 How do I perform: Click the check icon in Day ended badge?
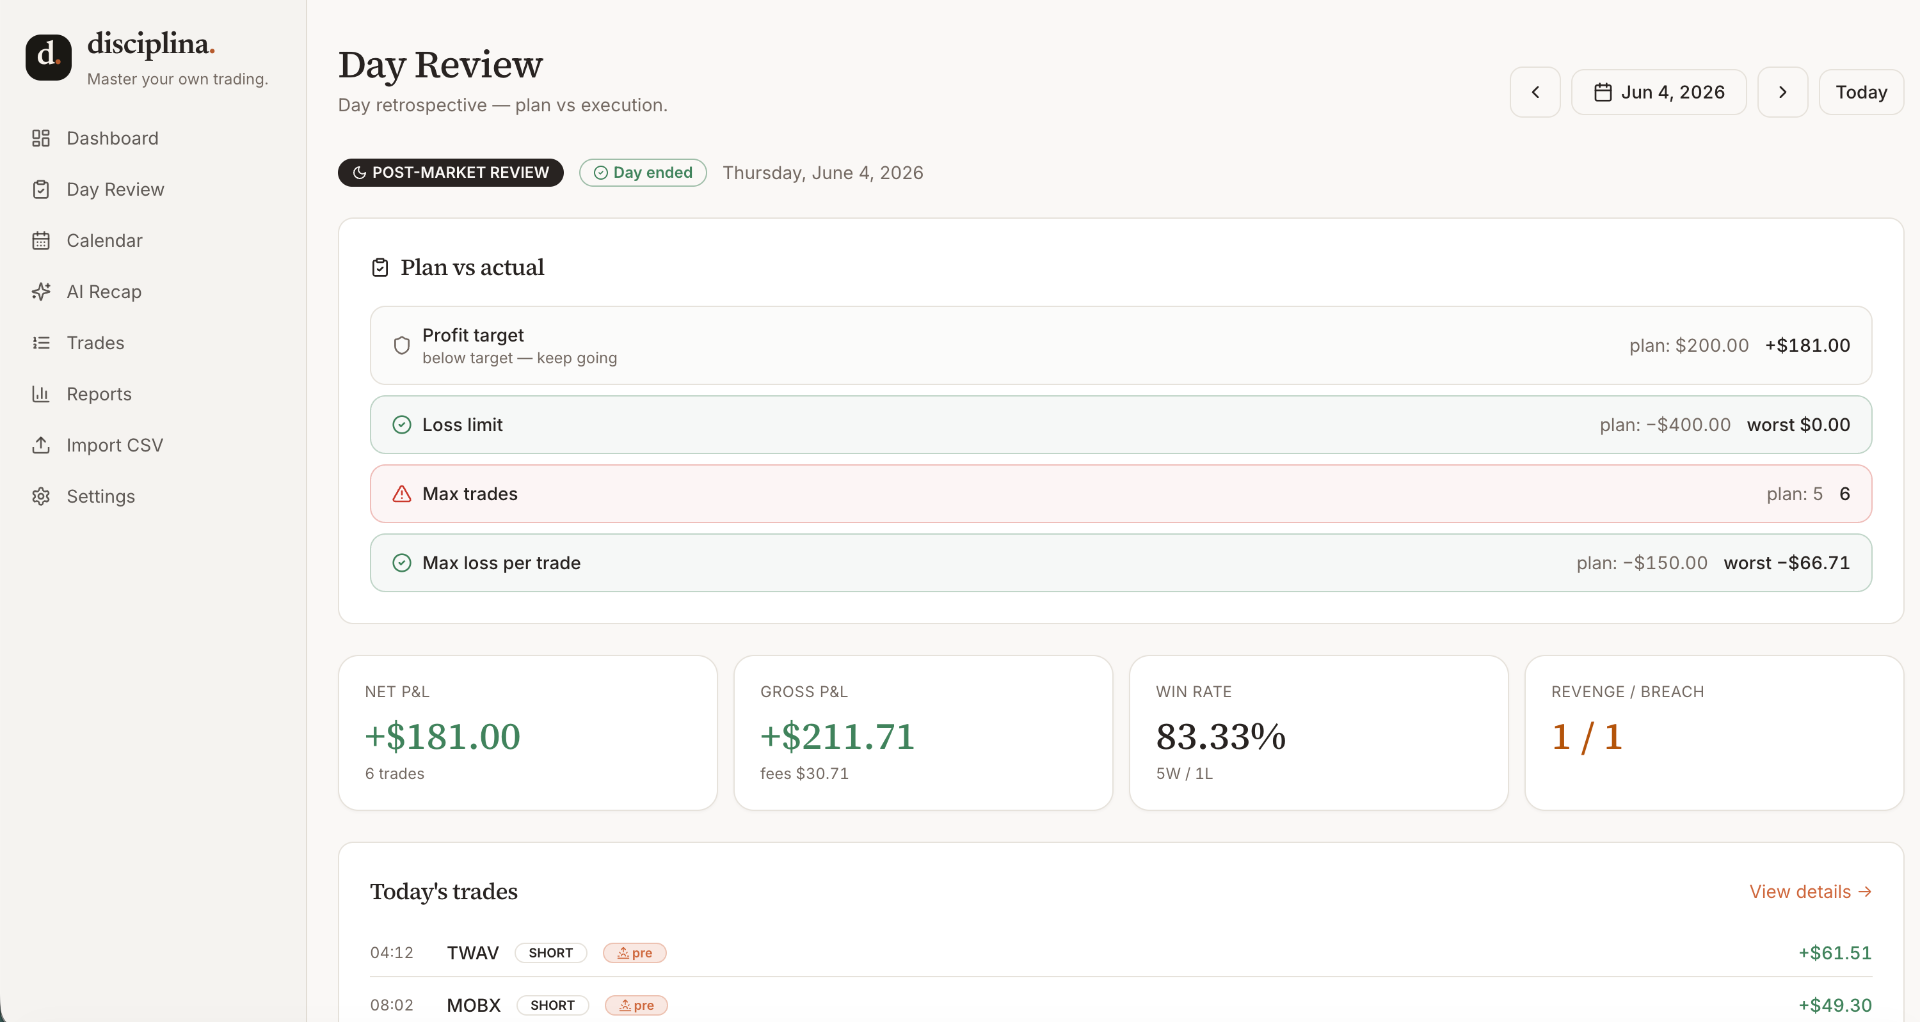(x=601, y=173)
